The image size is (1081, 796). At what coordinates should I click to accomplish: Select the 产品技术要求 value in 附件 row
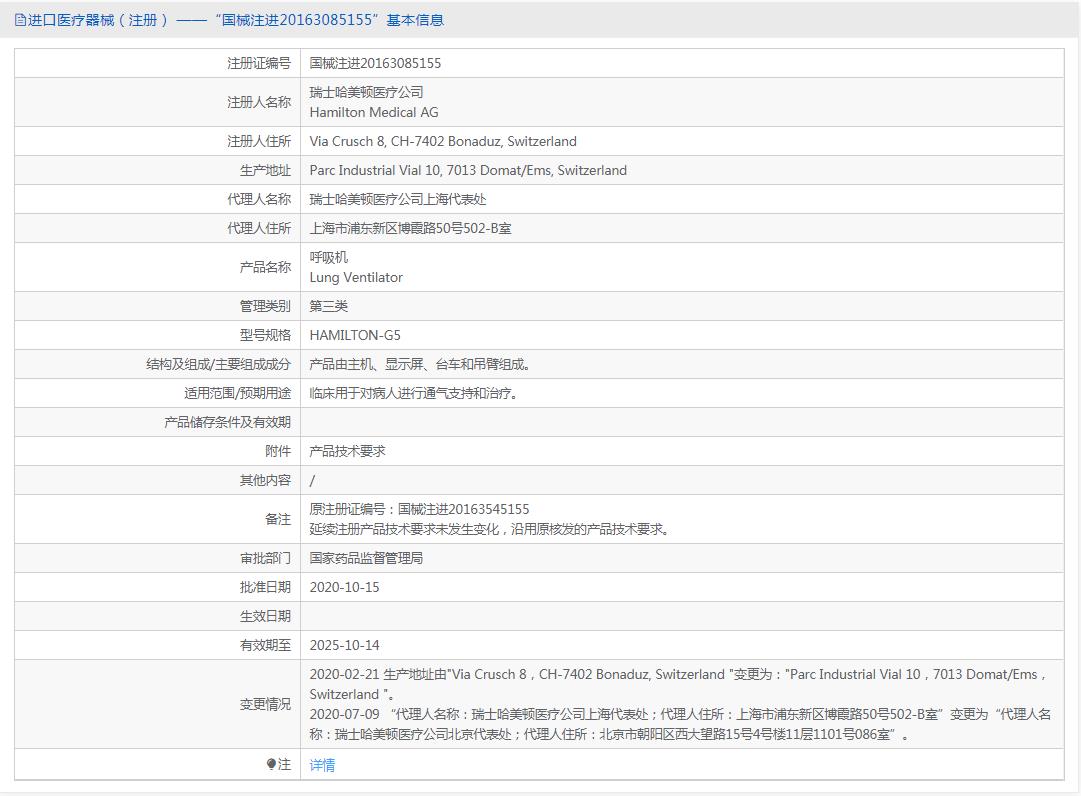[x=347, y=451]
